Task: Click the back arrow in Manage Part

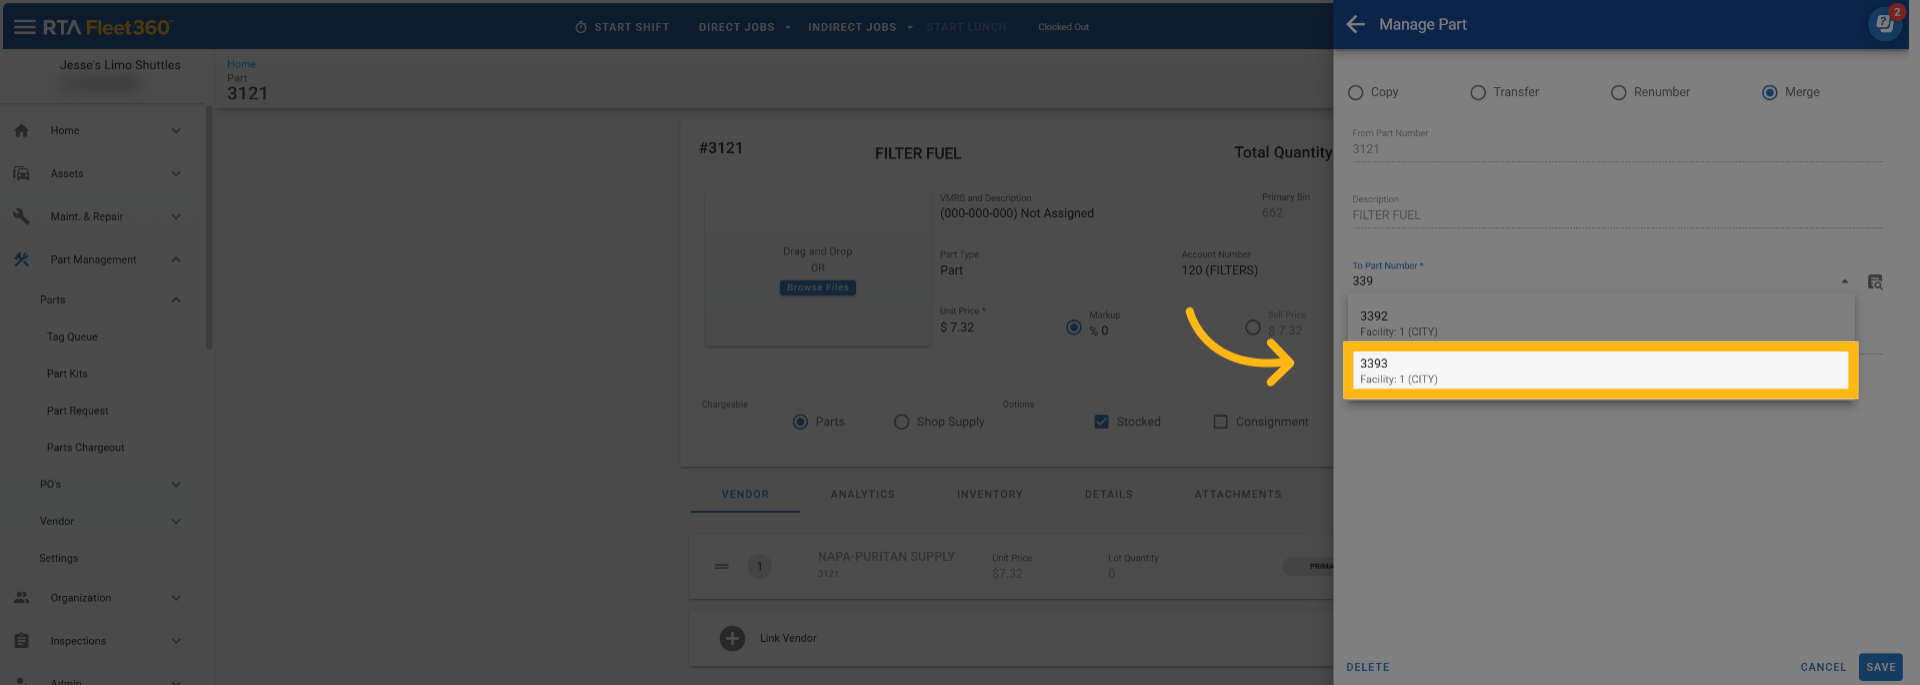Action: click(x=1355, y=25)
